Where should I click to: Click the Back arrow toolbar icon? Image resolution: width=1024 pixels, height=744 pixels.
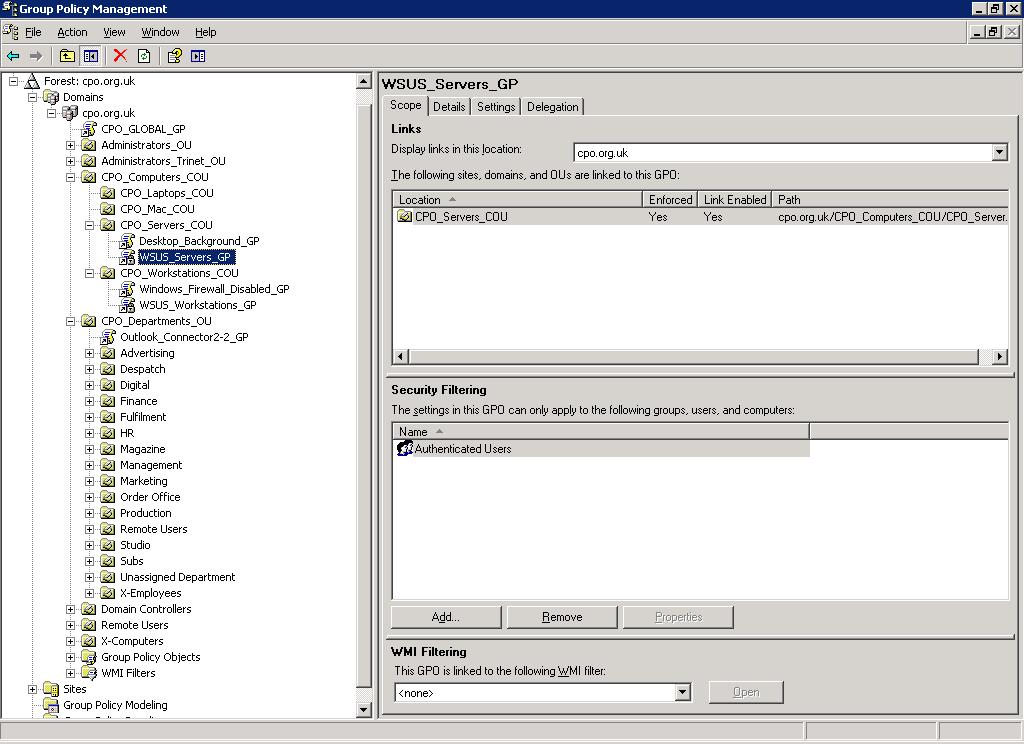tap(13, 56)
